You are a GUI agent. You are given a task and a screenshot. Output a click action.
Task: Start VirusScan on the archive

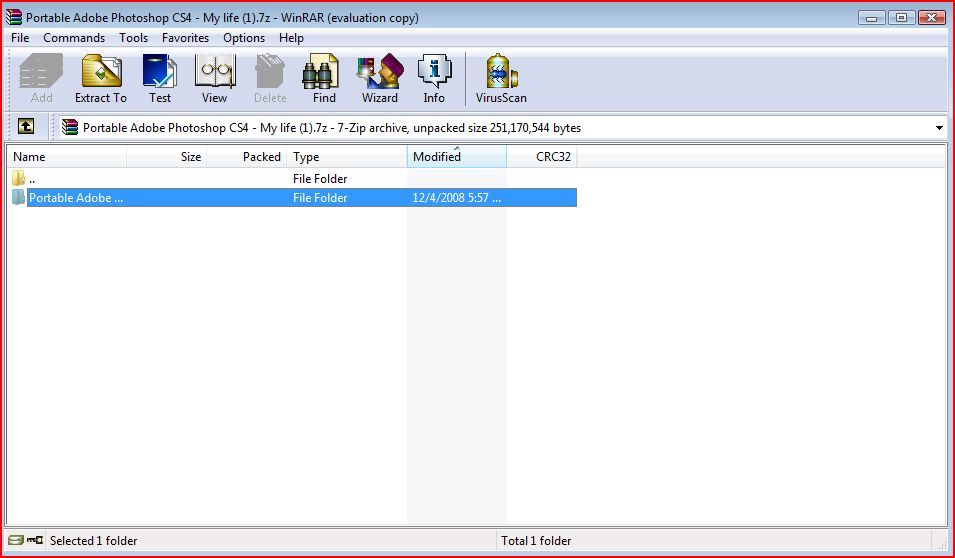(x=501, y=79)
